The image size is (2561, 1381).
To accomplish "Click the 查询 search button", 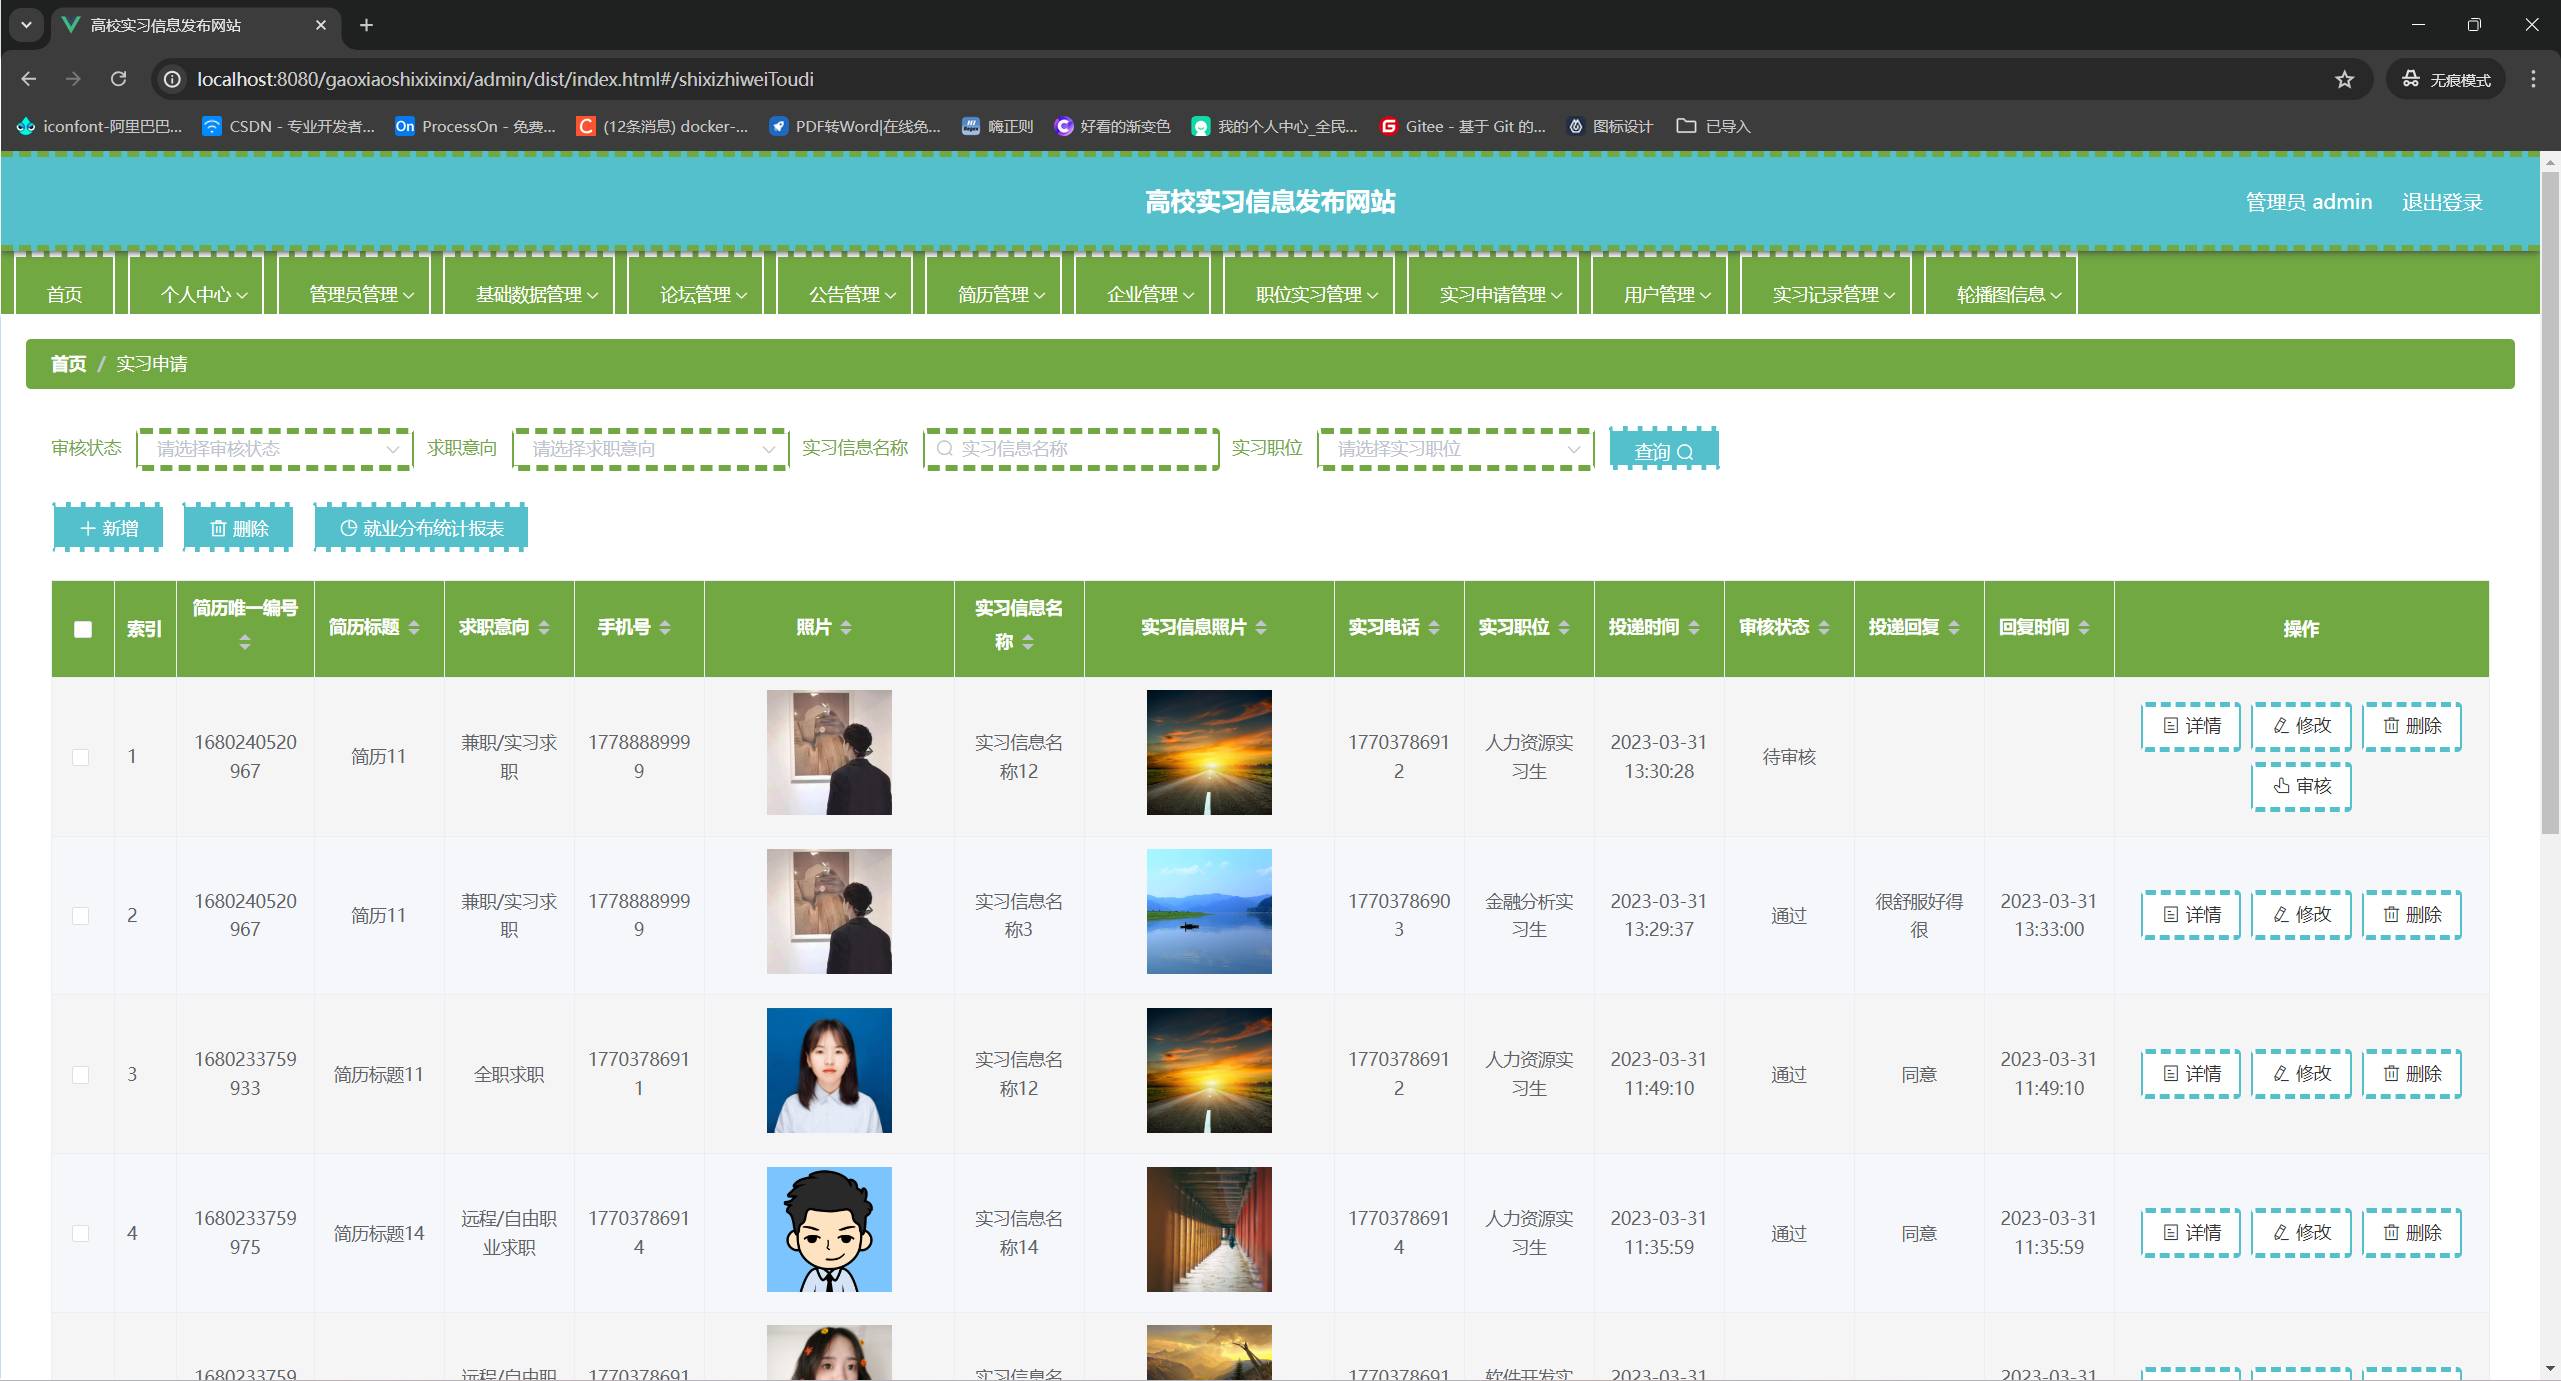I will [1663, 450].
